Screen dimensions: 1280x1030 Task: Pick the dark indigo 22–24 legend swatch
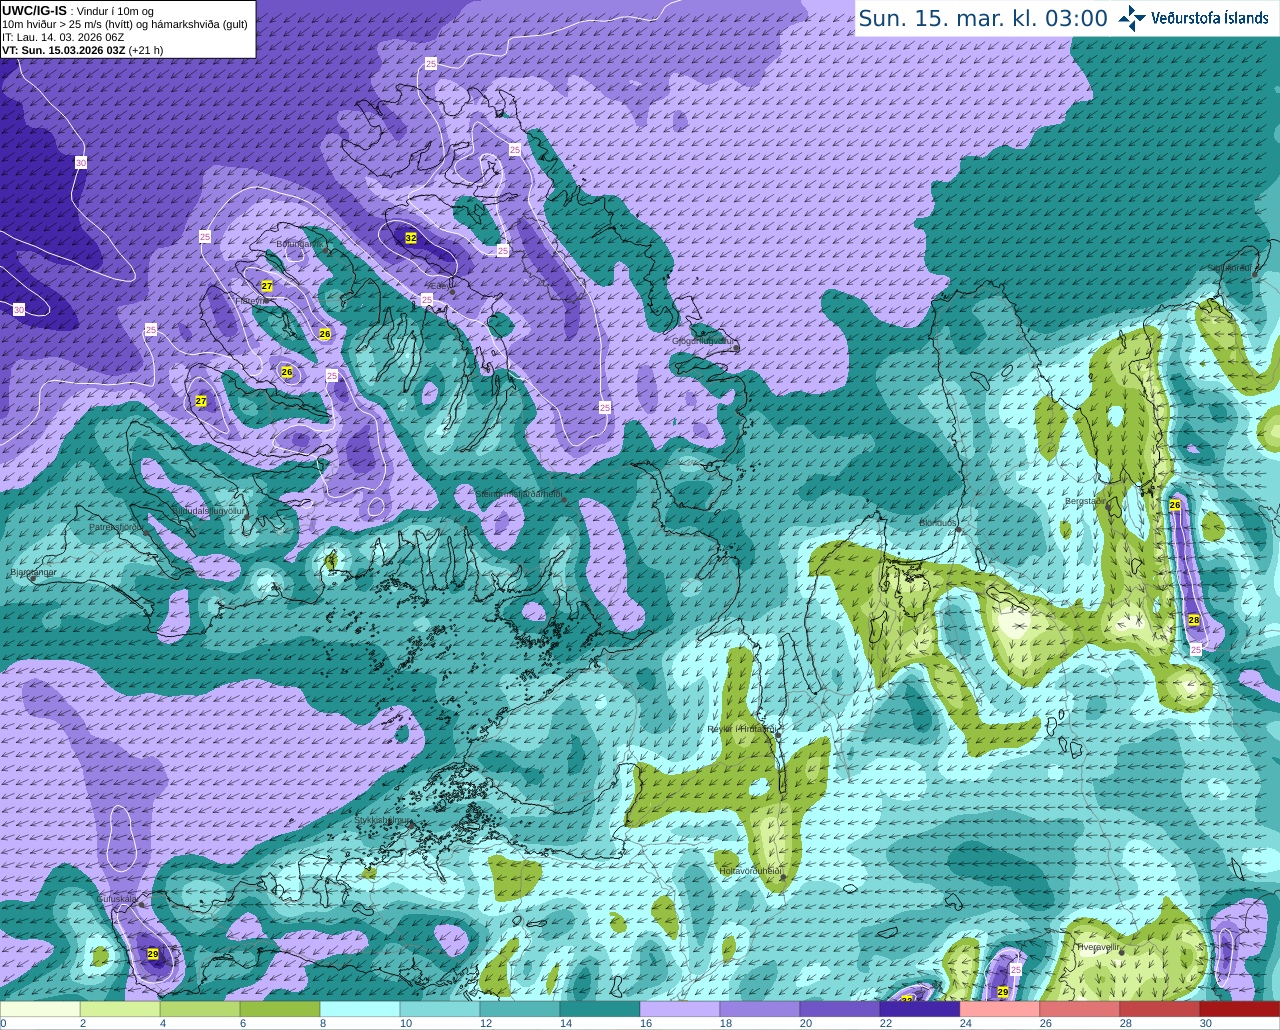coord(920,1009)
